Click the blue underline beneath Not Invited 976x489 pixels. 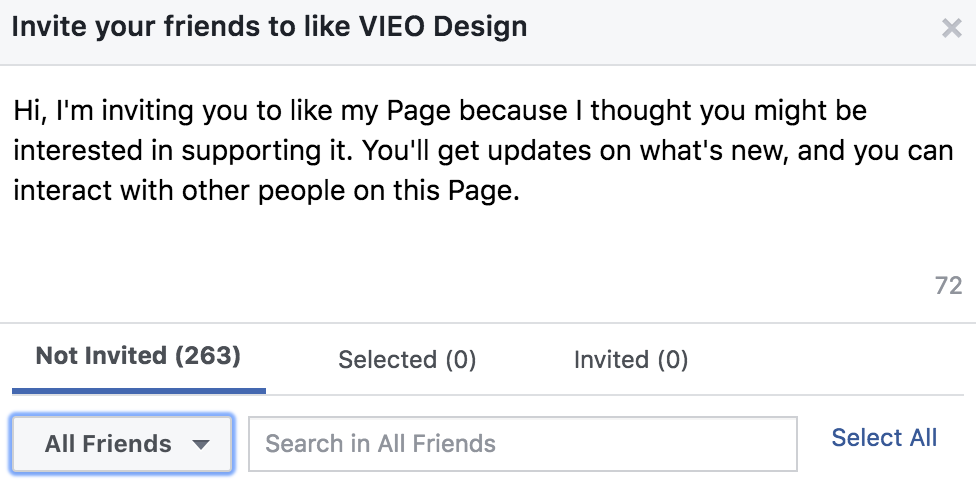click(139, 391)
